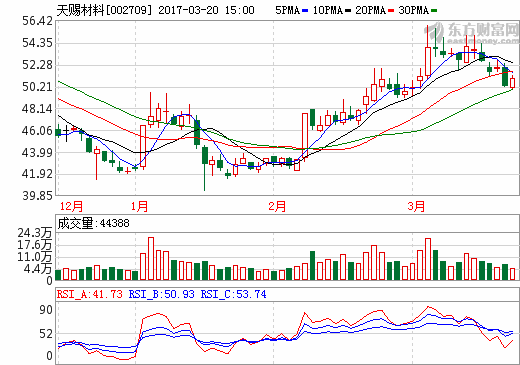Screen dimensions: 520x365
Task: Click the stock name 天赐材料[002709]
Action: (104, 10)
